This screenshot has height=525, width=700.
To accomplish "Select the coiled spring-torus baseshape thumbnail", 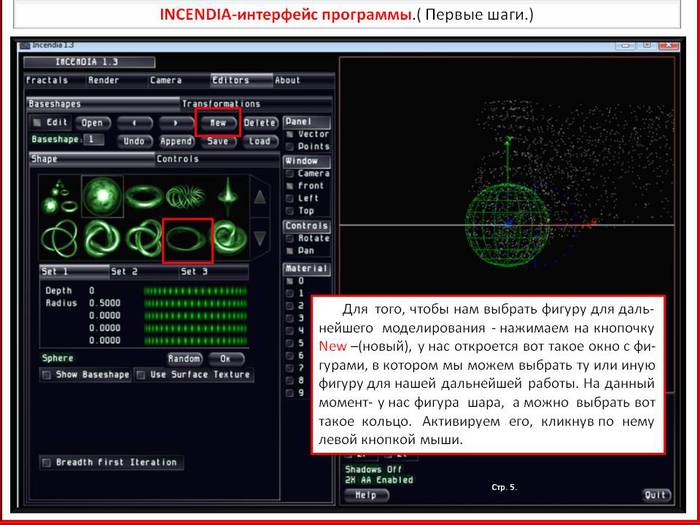I will point(186,196).
